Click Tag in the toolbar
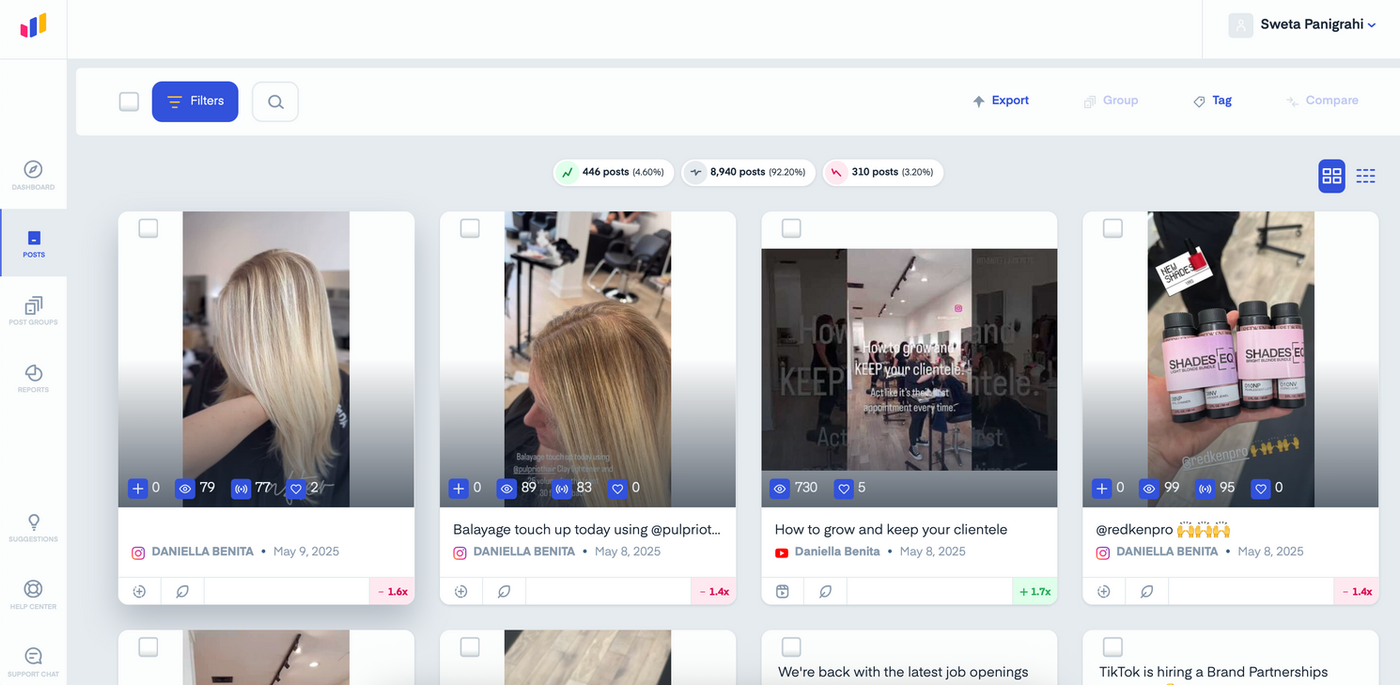The height and width of the screenshot is (685, 1400). coord(1212,101)
